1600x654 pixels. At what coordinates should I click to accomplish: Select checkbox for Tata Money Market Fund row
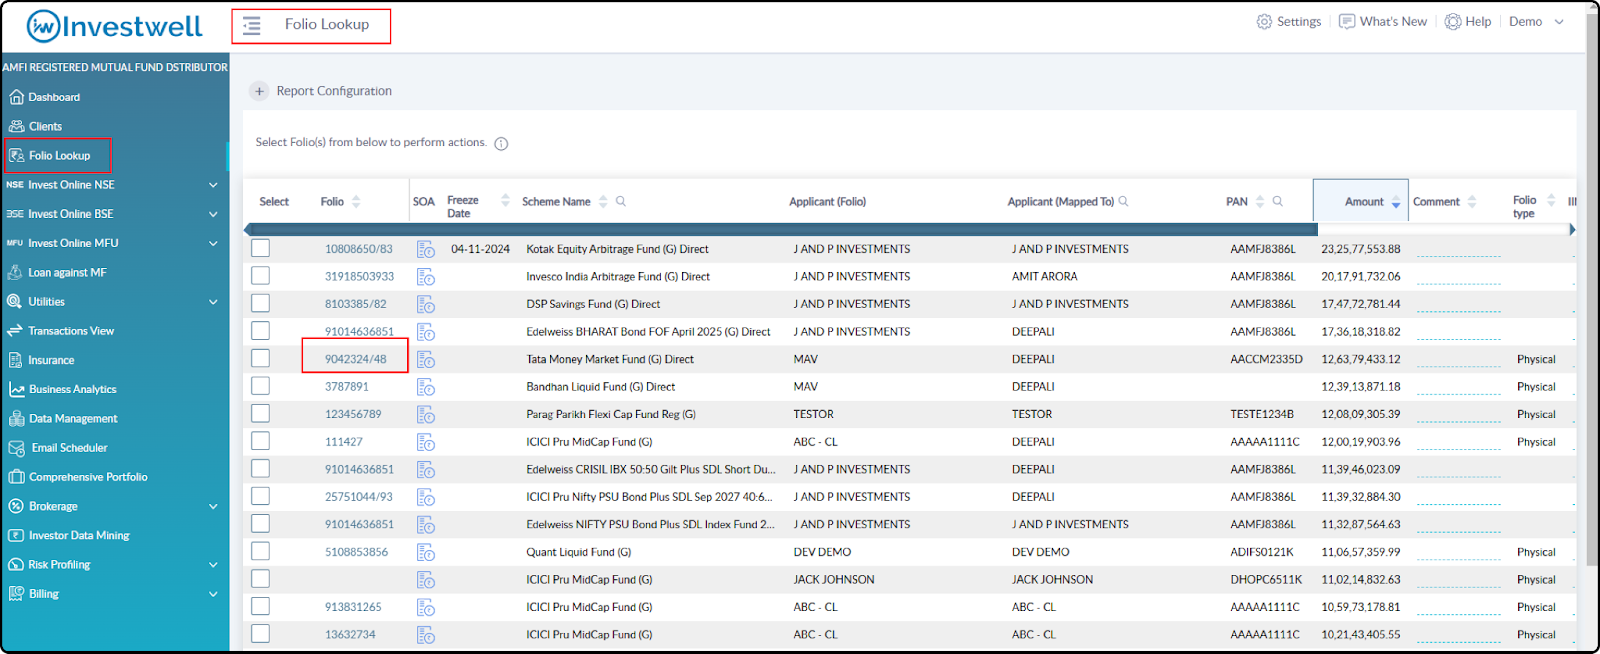click(x=261, y=358)
